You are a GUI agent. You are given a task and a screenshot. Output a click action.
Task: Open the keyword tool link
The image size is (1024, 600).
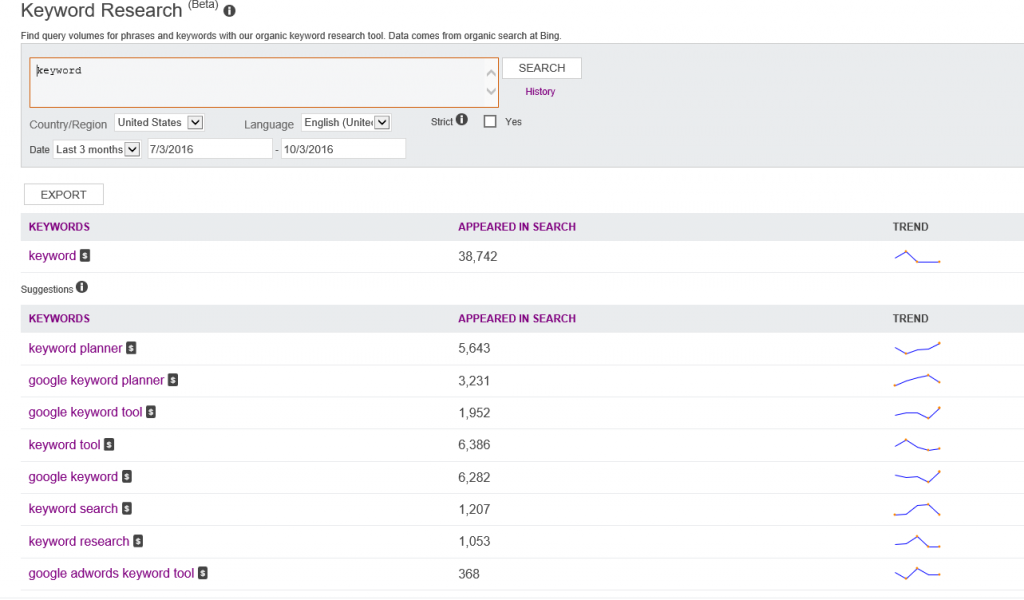click(x=64, y=445)
